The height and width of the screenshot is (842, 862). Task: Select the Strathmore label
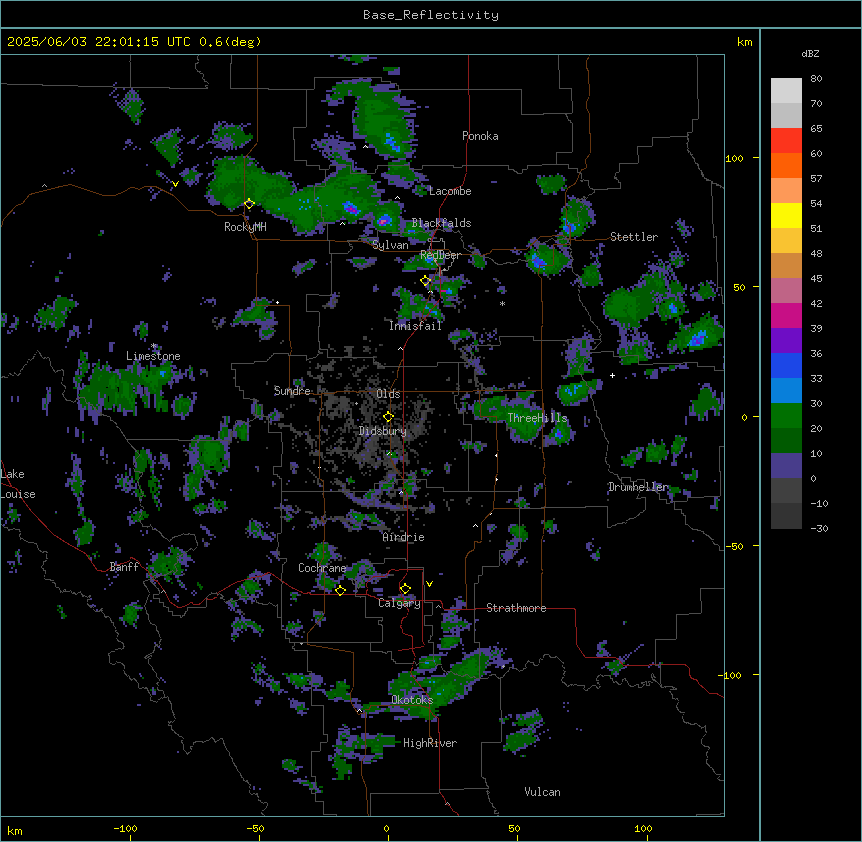[x=516, y=608]
